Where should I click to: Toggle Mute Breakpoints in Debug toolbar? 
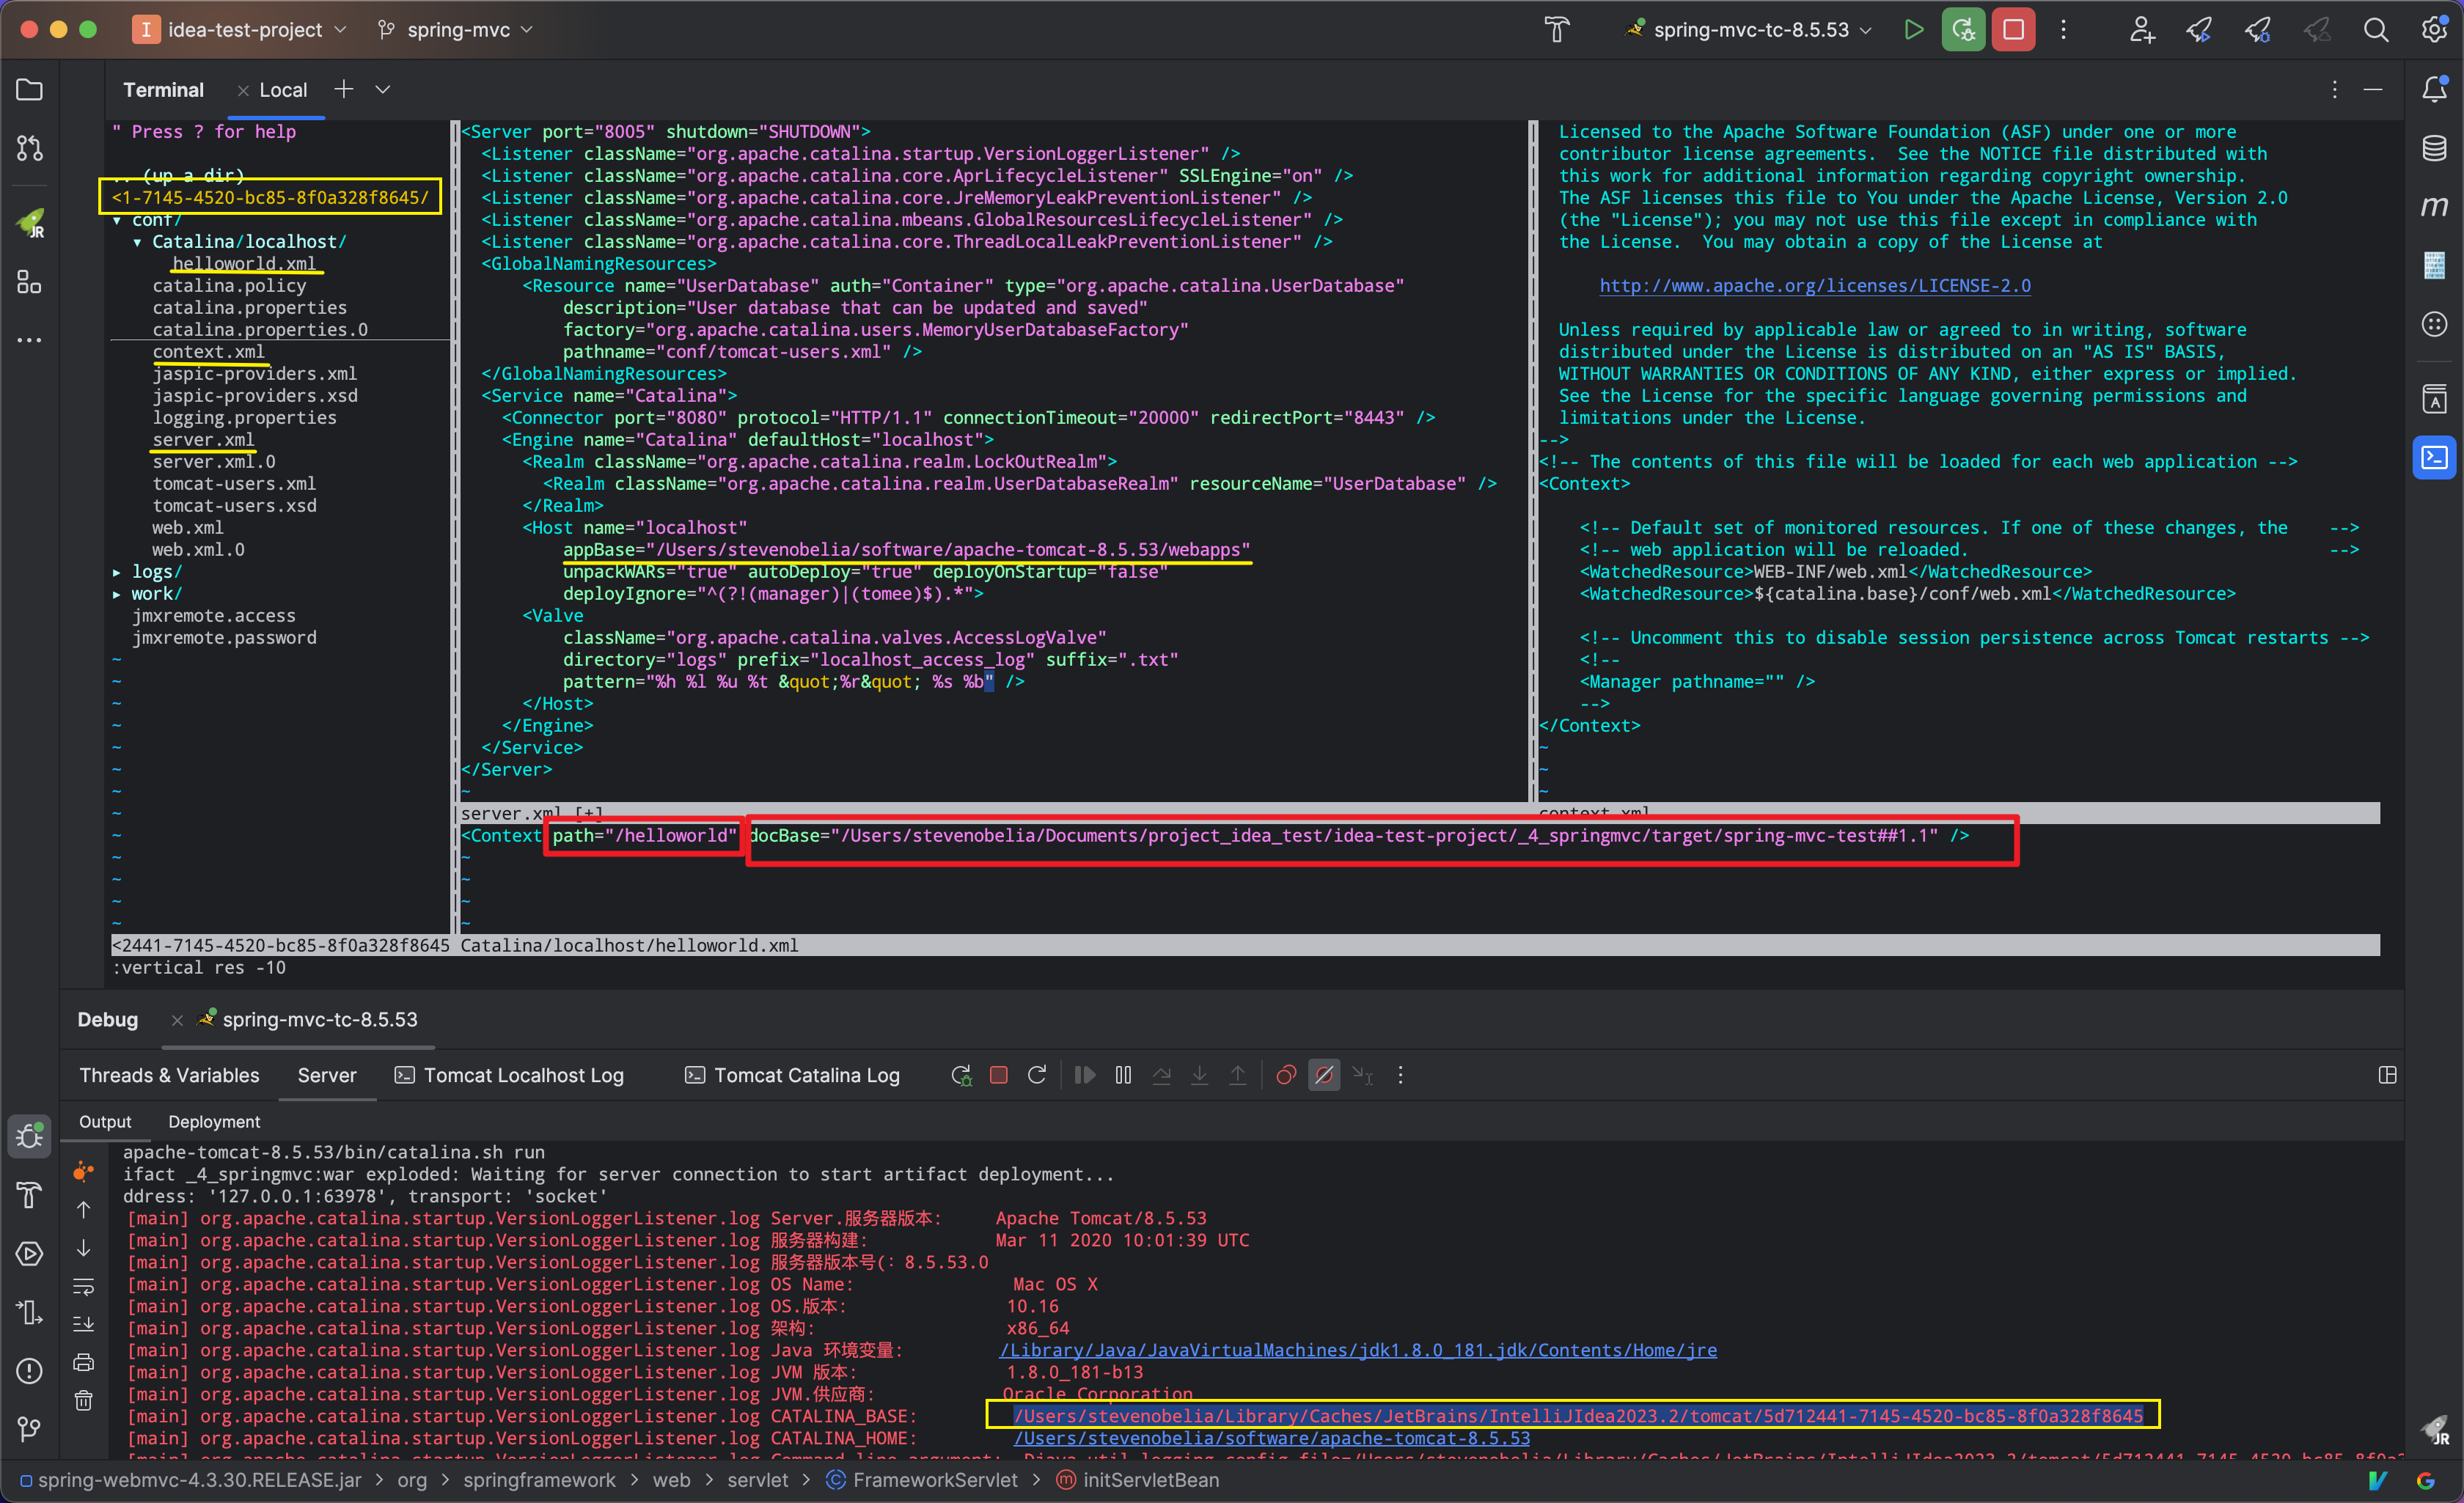click(1324, 1075)
